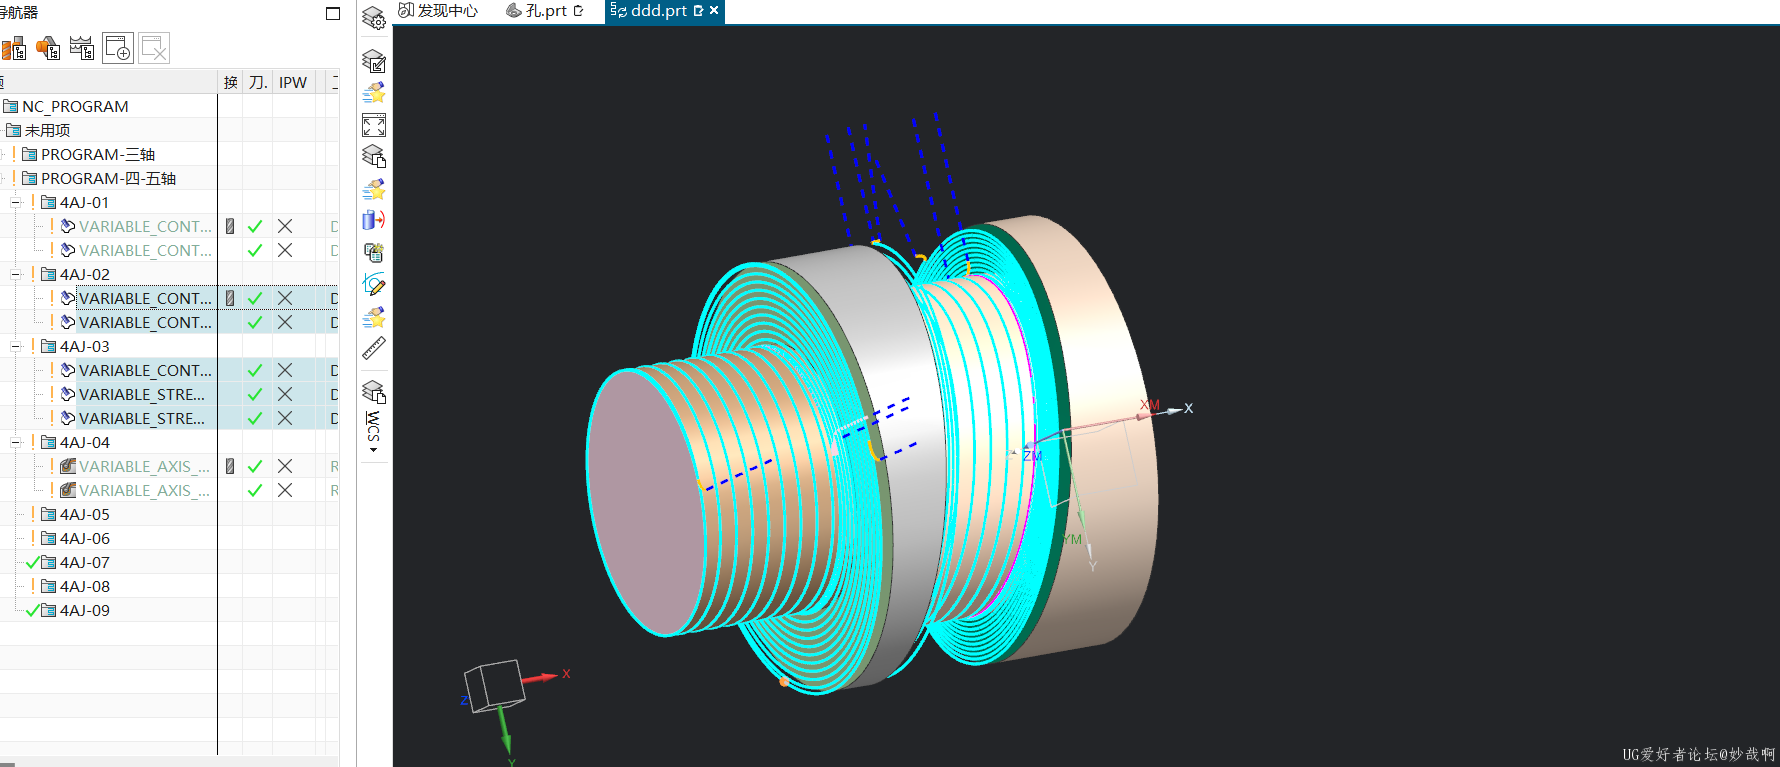This screenshot has width=1780, height=767.
Task: Click the add new window icon
Action: tap(118, 48)
